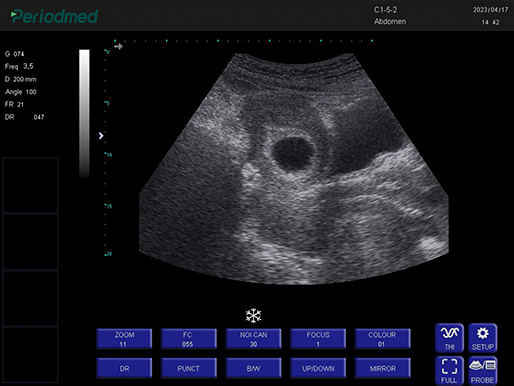The width and height of the screenshot is (514, 386).
Task: Click the Periodmed logo
Action: [x=54, y=16]
